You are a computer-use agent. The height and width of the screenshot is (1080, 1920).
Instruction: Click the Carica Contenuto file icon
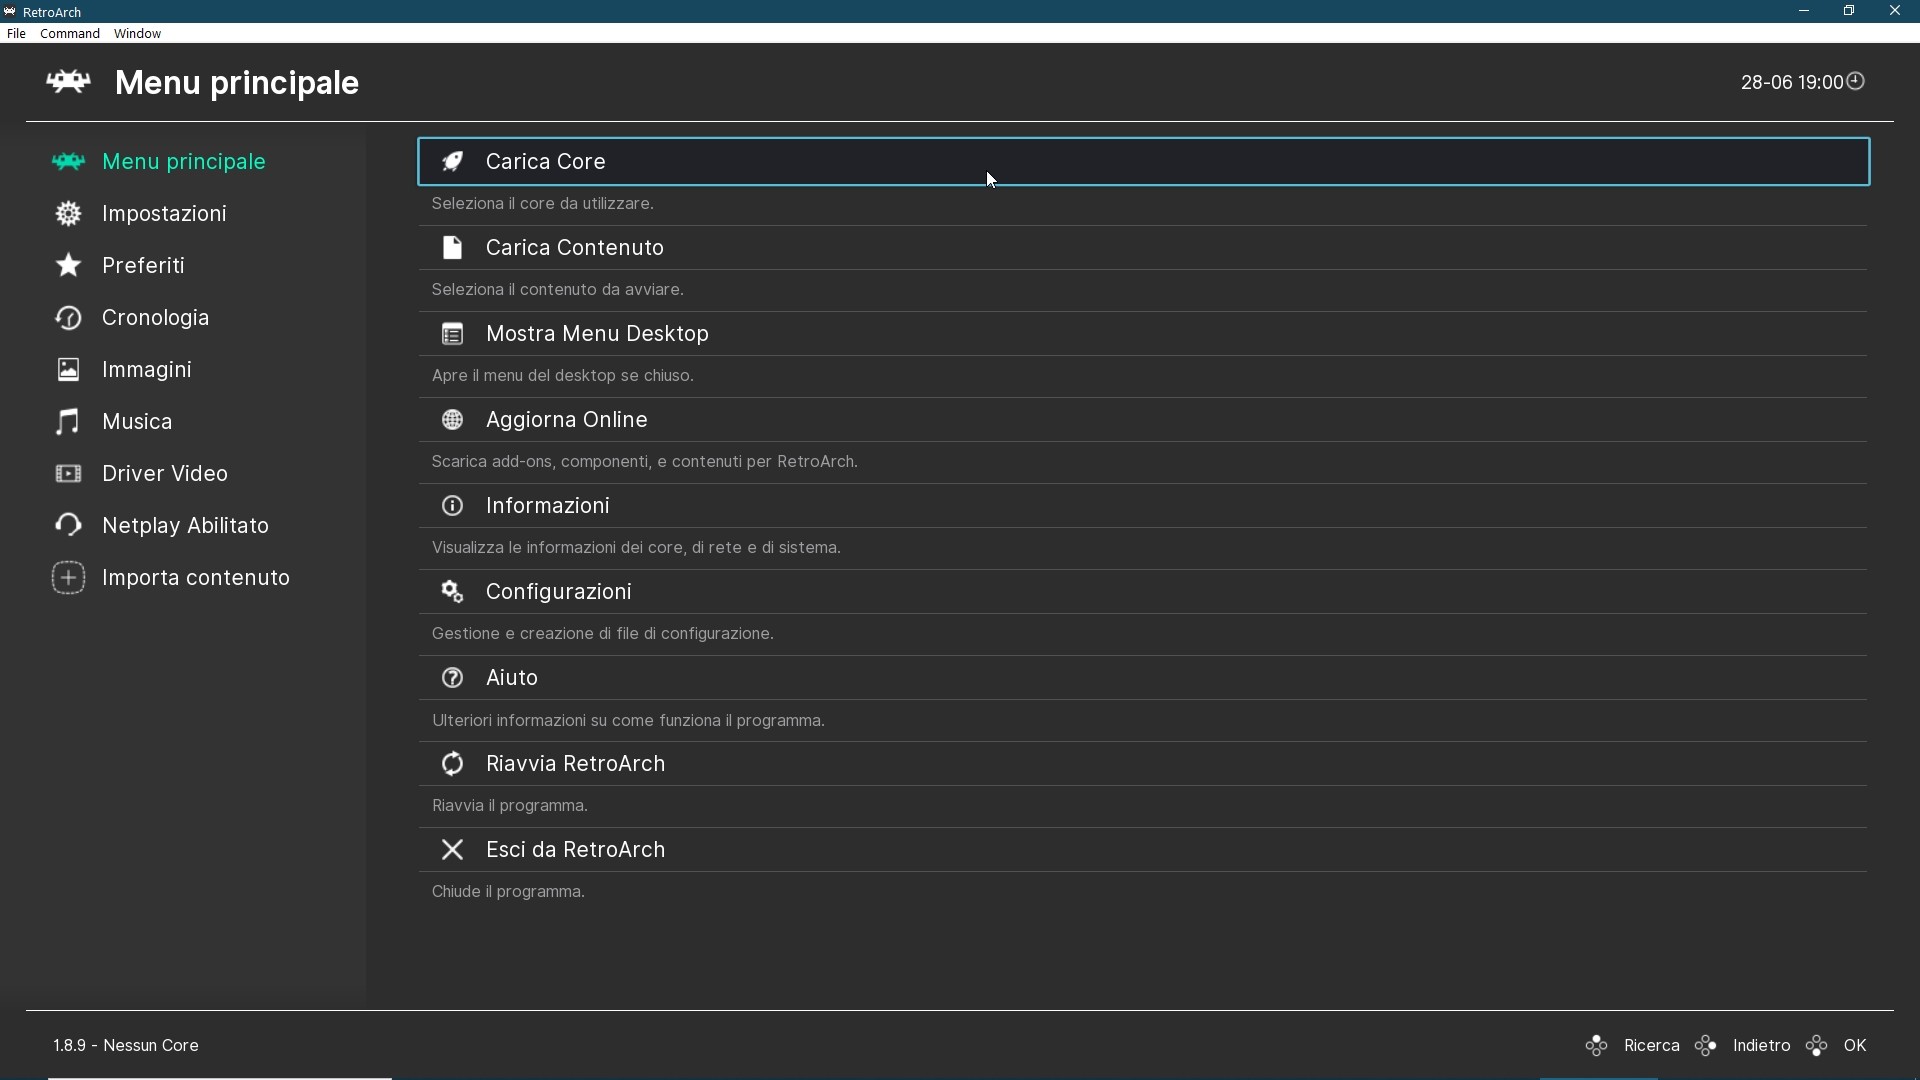pos(453,248)
